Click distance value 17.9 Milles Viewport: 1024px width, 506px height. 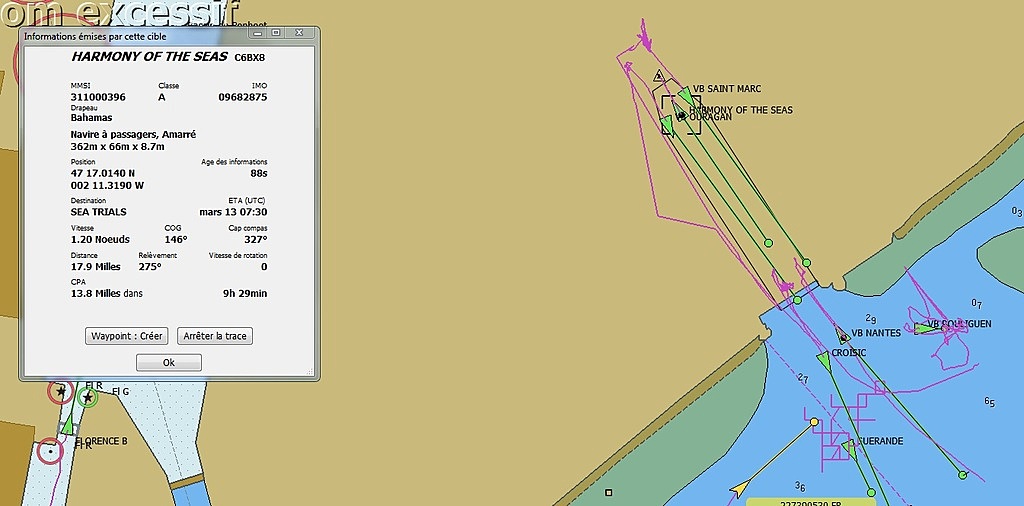[95, 266]
